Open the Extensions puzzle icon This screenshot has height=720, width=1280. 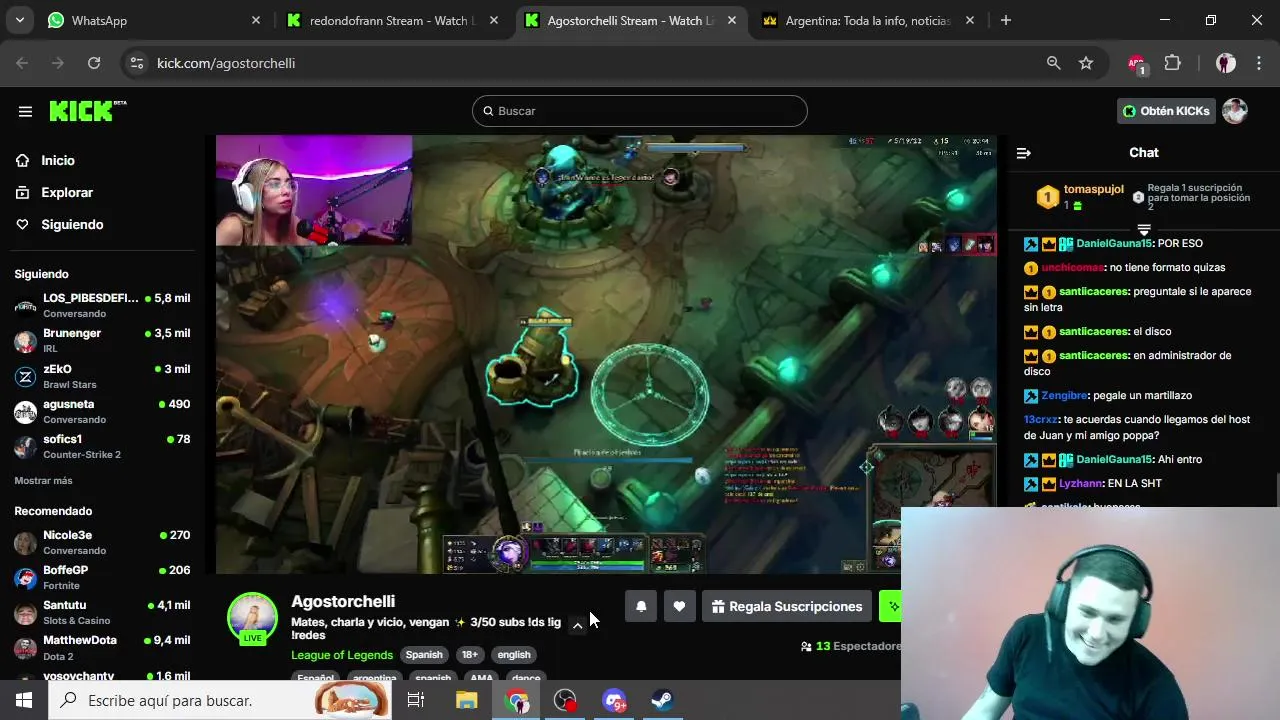[x=1173, y=63]
